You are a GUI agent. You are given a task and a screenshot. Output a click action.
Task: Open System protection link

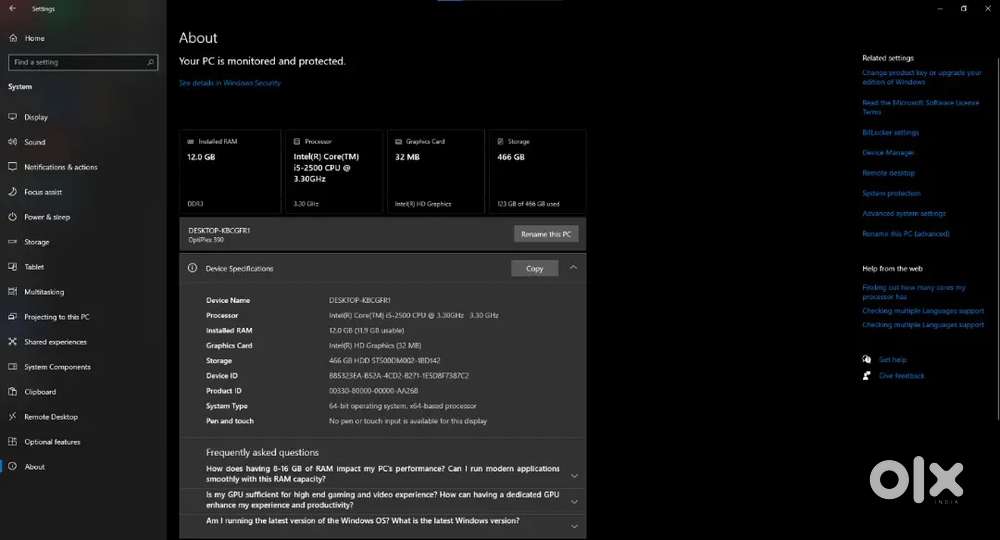pyautogui.click(x=892, y=193)
